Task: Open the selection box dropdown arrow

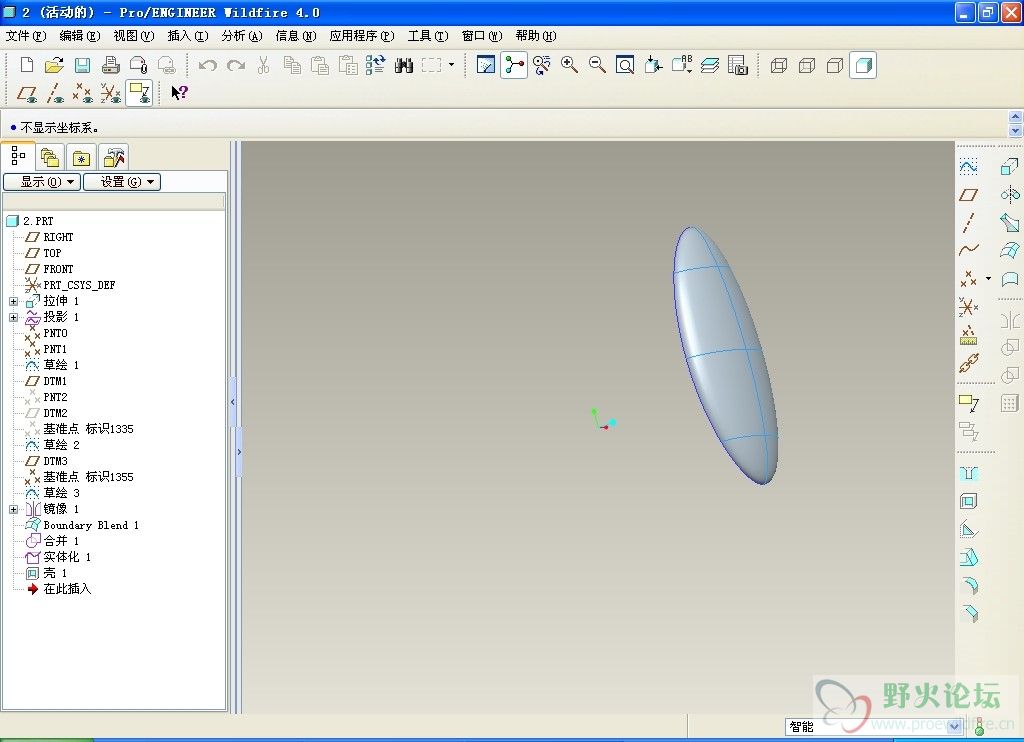Action: coord(451,65)
